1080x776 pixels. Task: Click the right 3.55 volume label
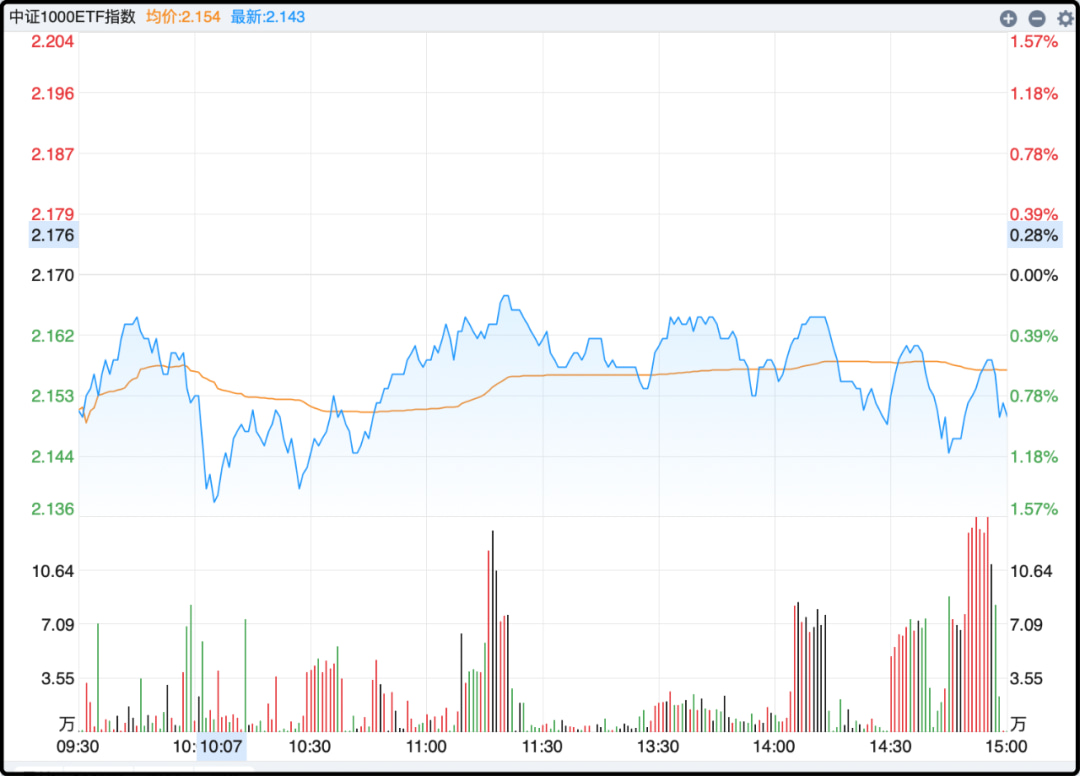tap(1026, 679)
